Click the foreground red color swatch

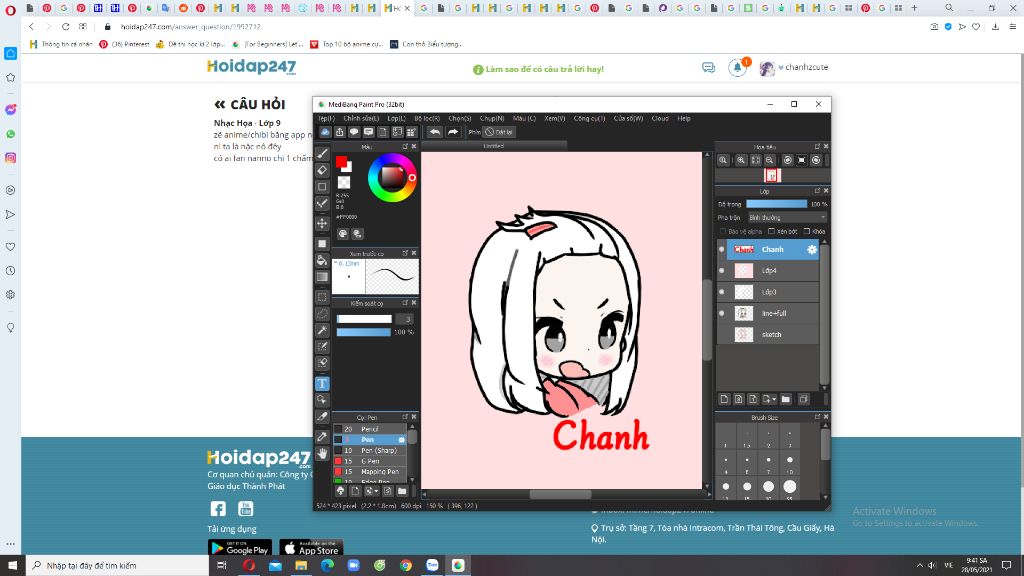click(x=340, y=161)
